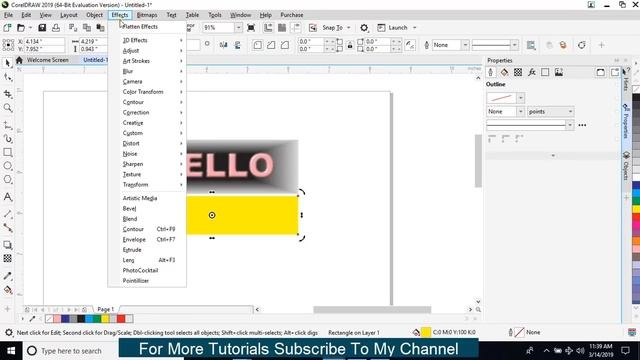640x360 pixels.
Task: Mirror the object vertically
Action: [x=237, y=45]
